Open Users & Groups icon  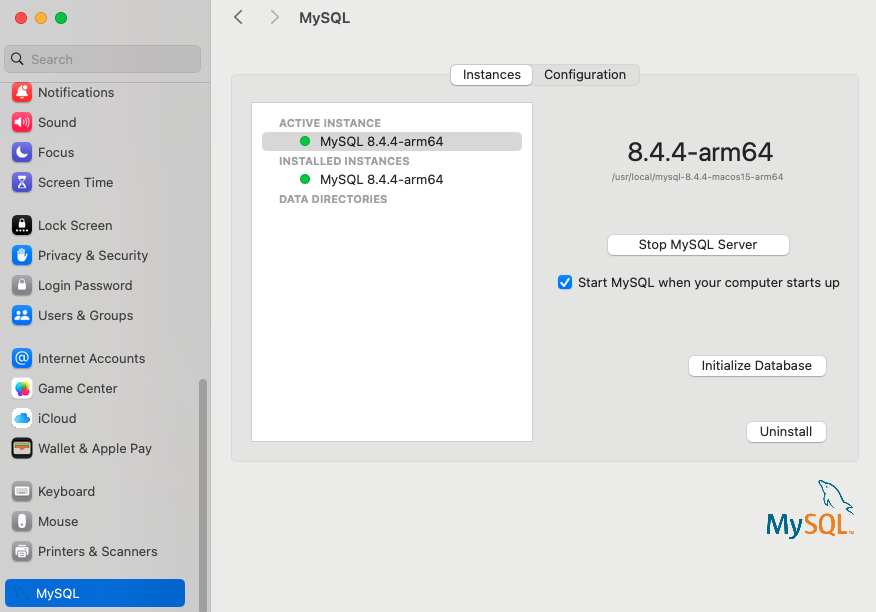(x=22, y=315)
